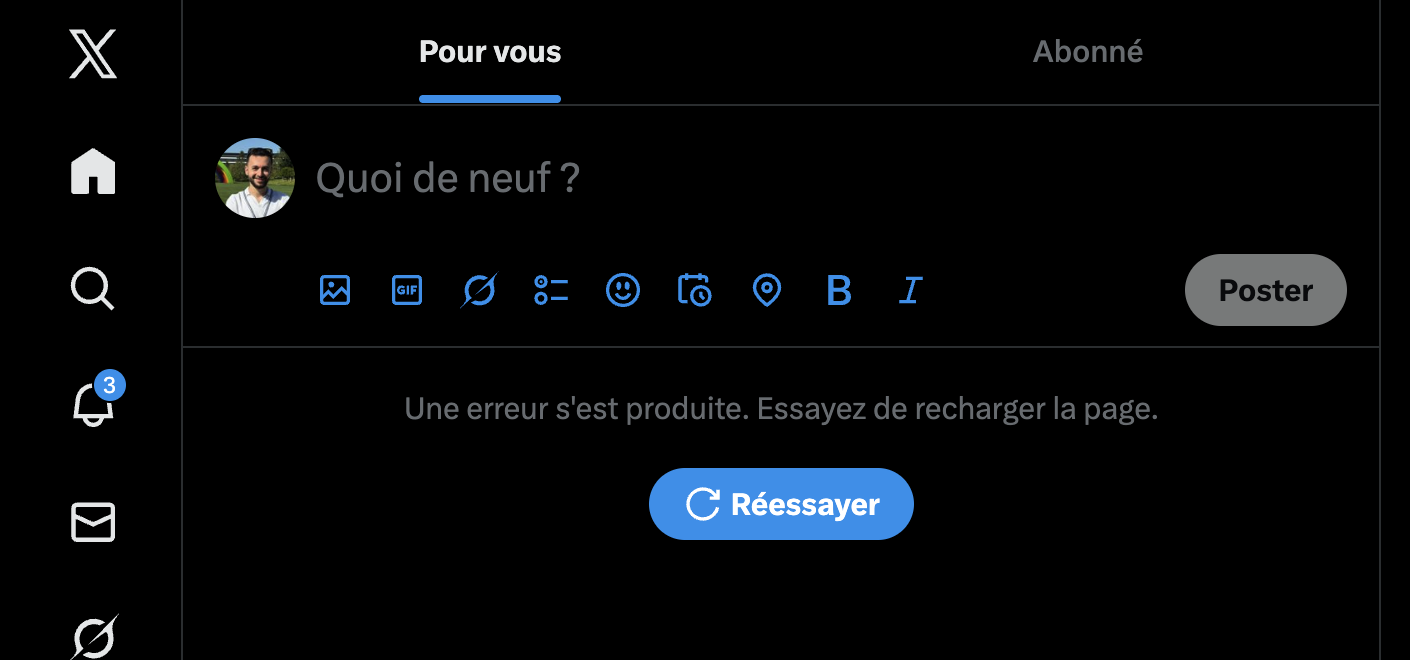Insert a GIF into the post

click(x=407, y=290)
